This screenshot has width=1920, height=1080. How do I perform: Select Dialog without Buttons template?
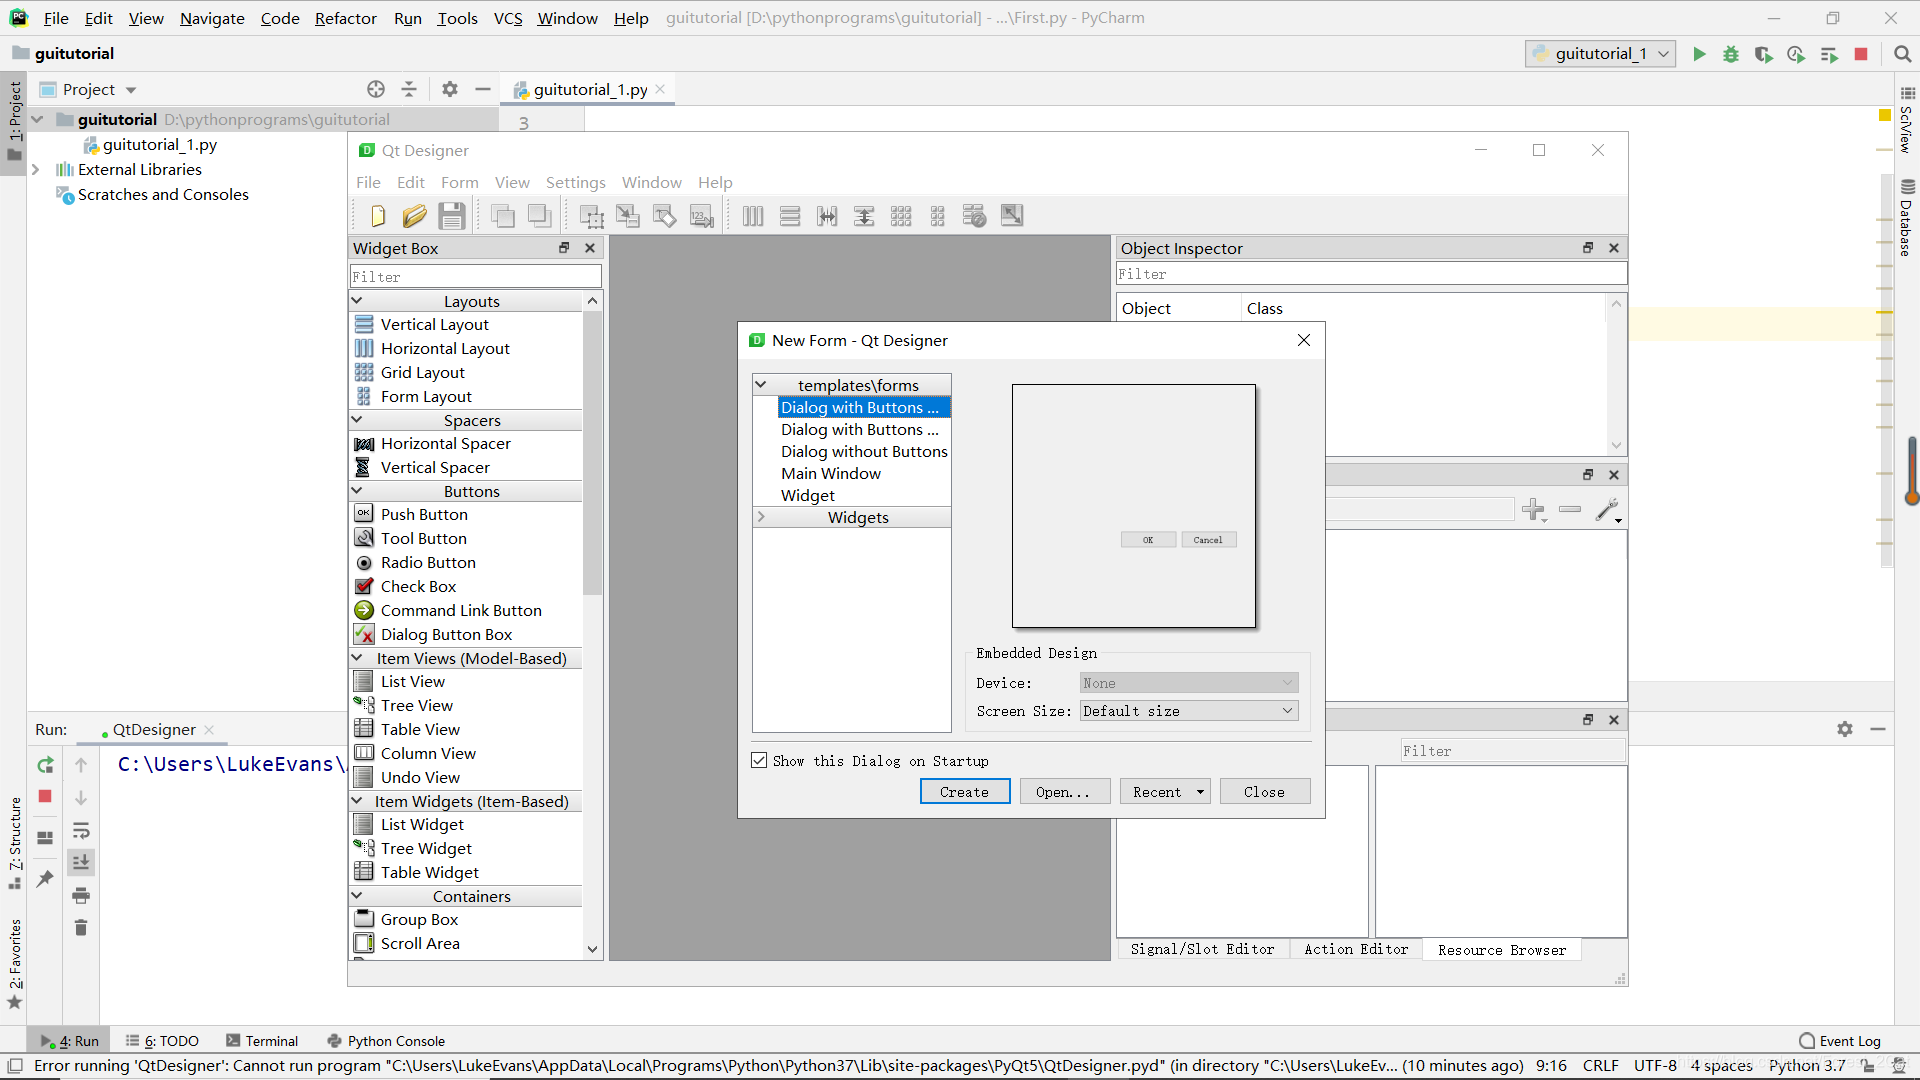click(864, 451)
